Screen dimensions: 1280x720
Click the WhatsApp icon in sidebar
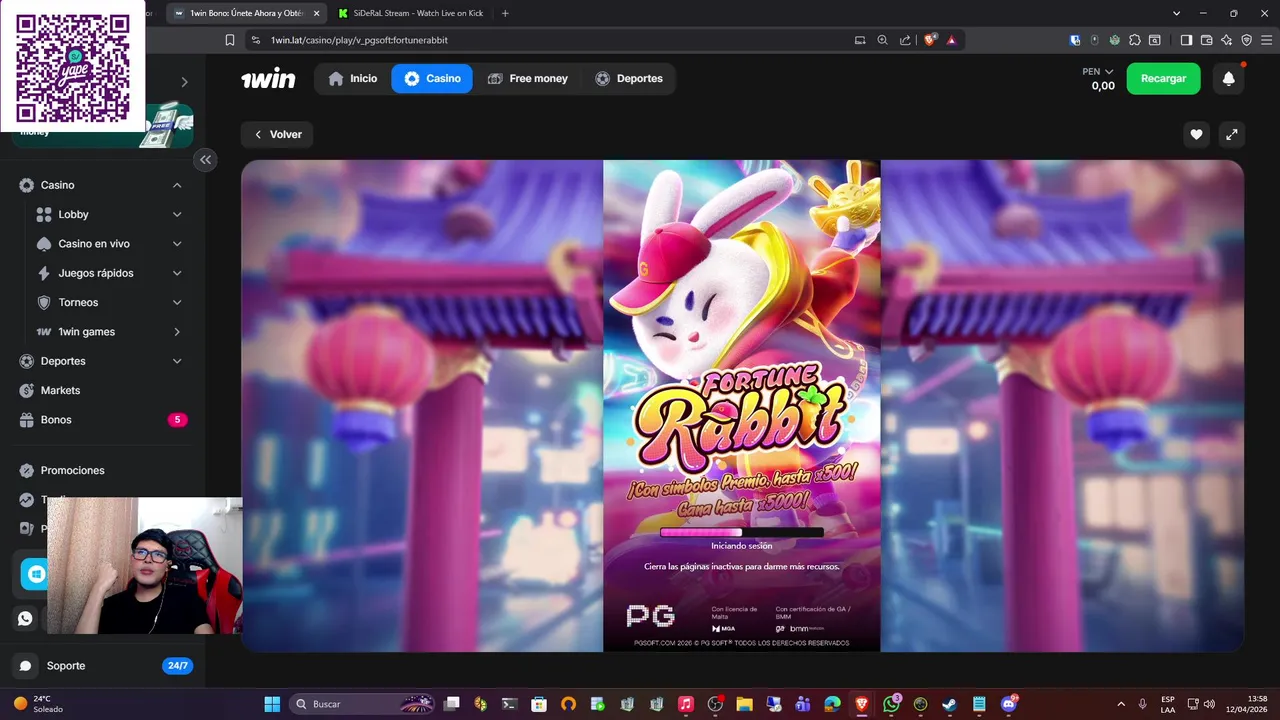[26, 618]
